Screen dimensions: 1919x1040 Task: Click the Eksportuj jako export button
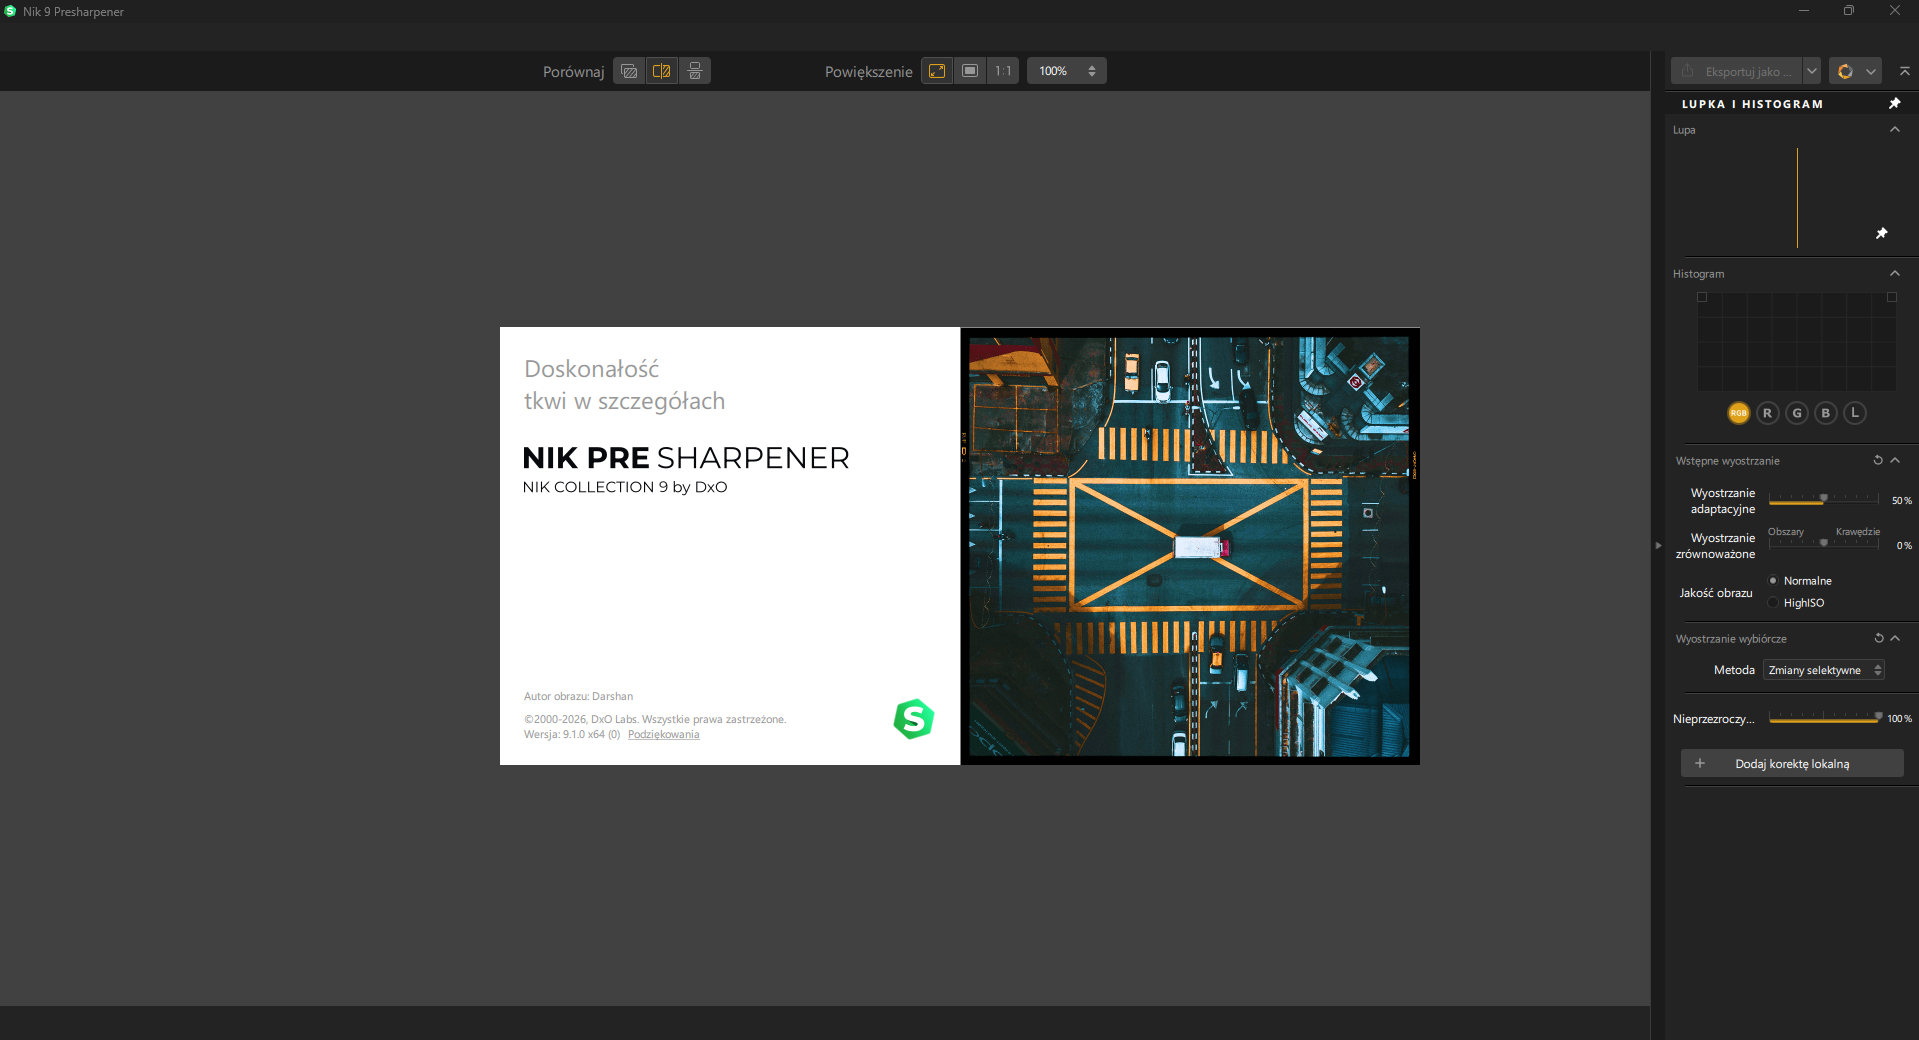[1737, 71]
